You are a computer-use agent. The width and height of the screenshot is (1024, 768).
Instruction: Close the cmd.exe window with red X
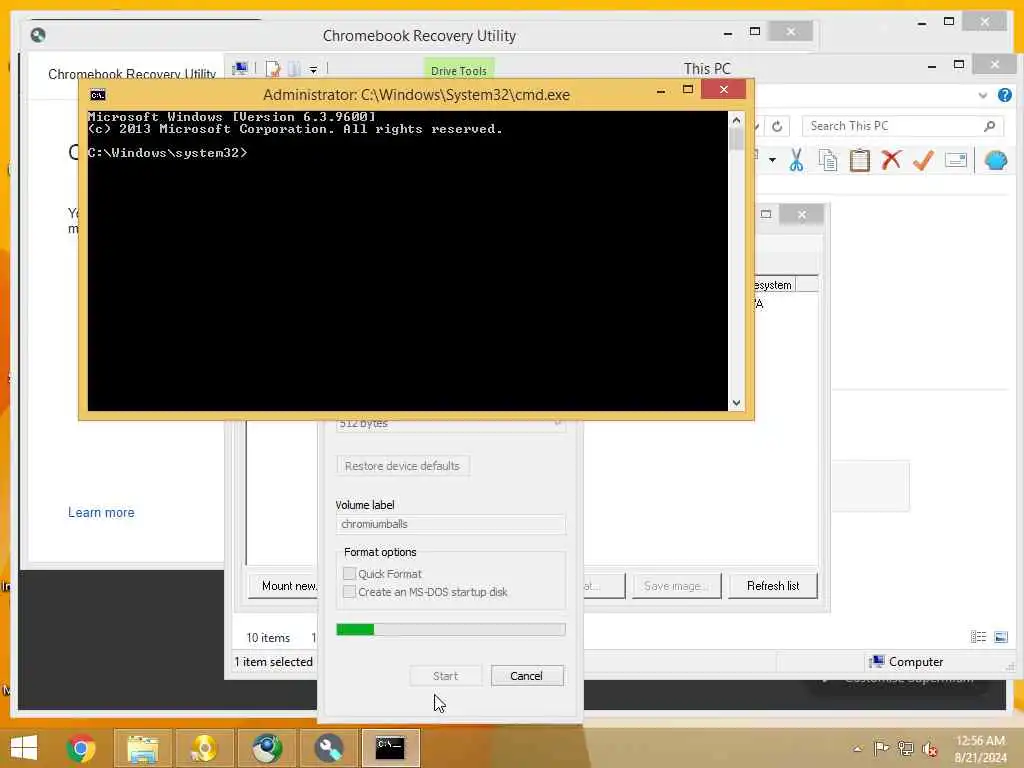724,89
